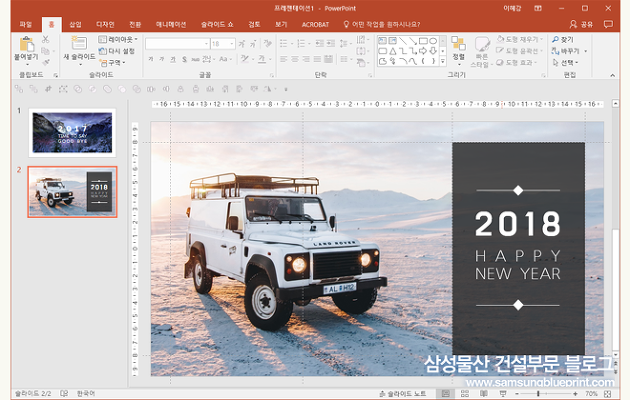Select slide 1 thumbnail (2017 Good Bye)
The image size is (630, 400).
[x=72, y=133]
